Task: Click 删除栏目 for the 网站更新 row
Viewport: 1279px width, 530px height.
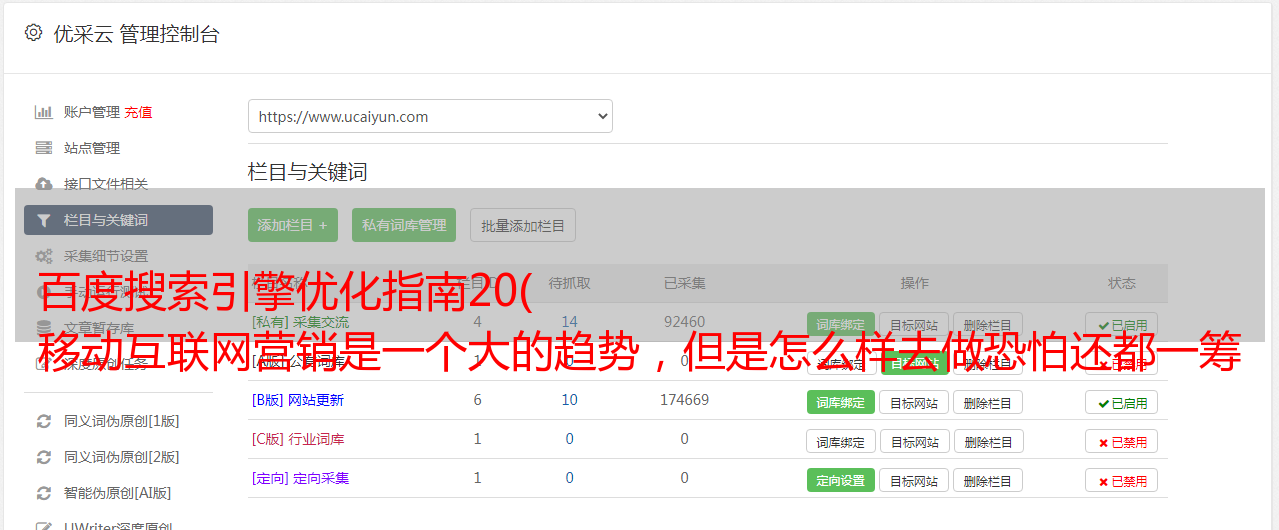Action: coord(988,402)
